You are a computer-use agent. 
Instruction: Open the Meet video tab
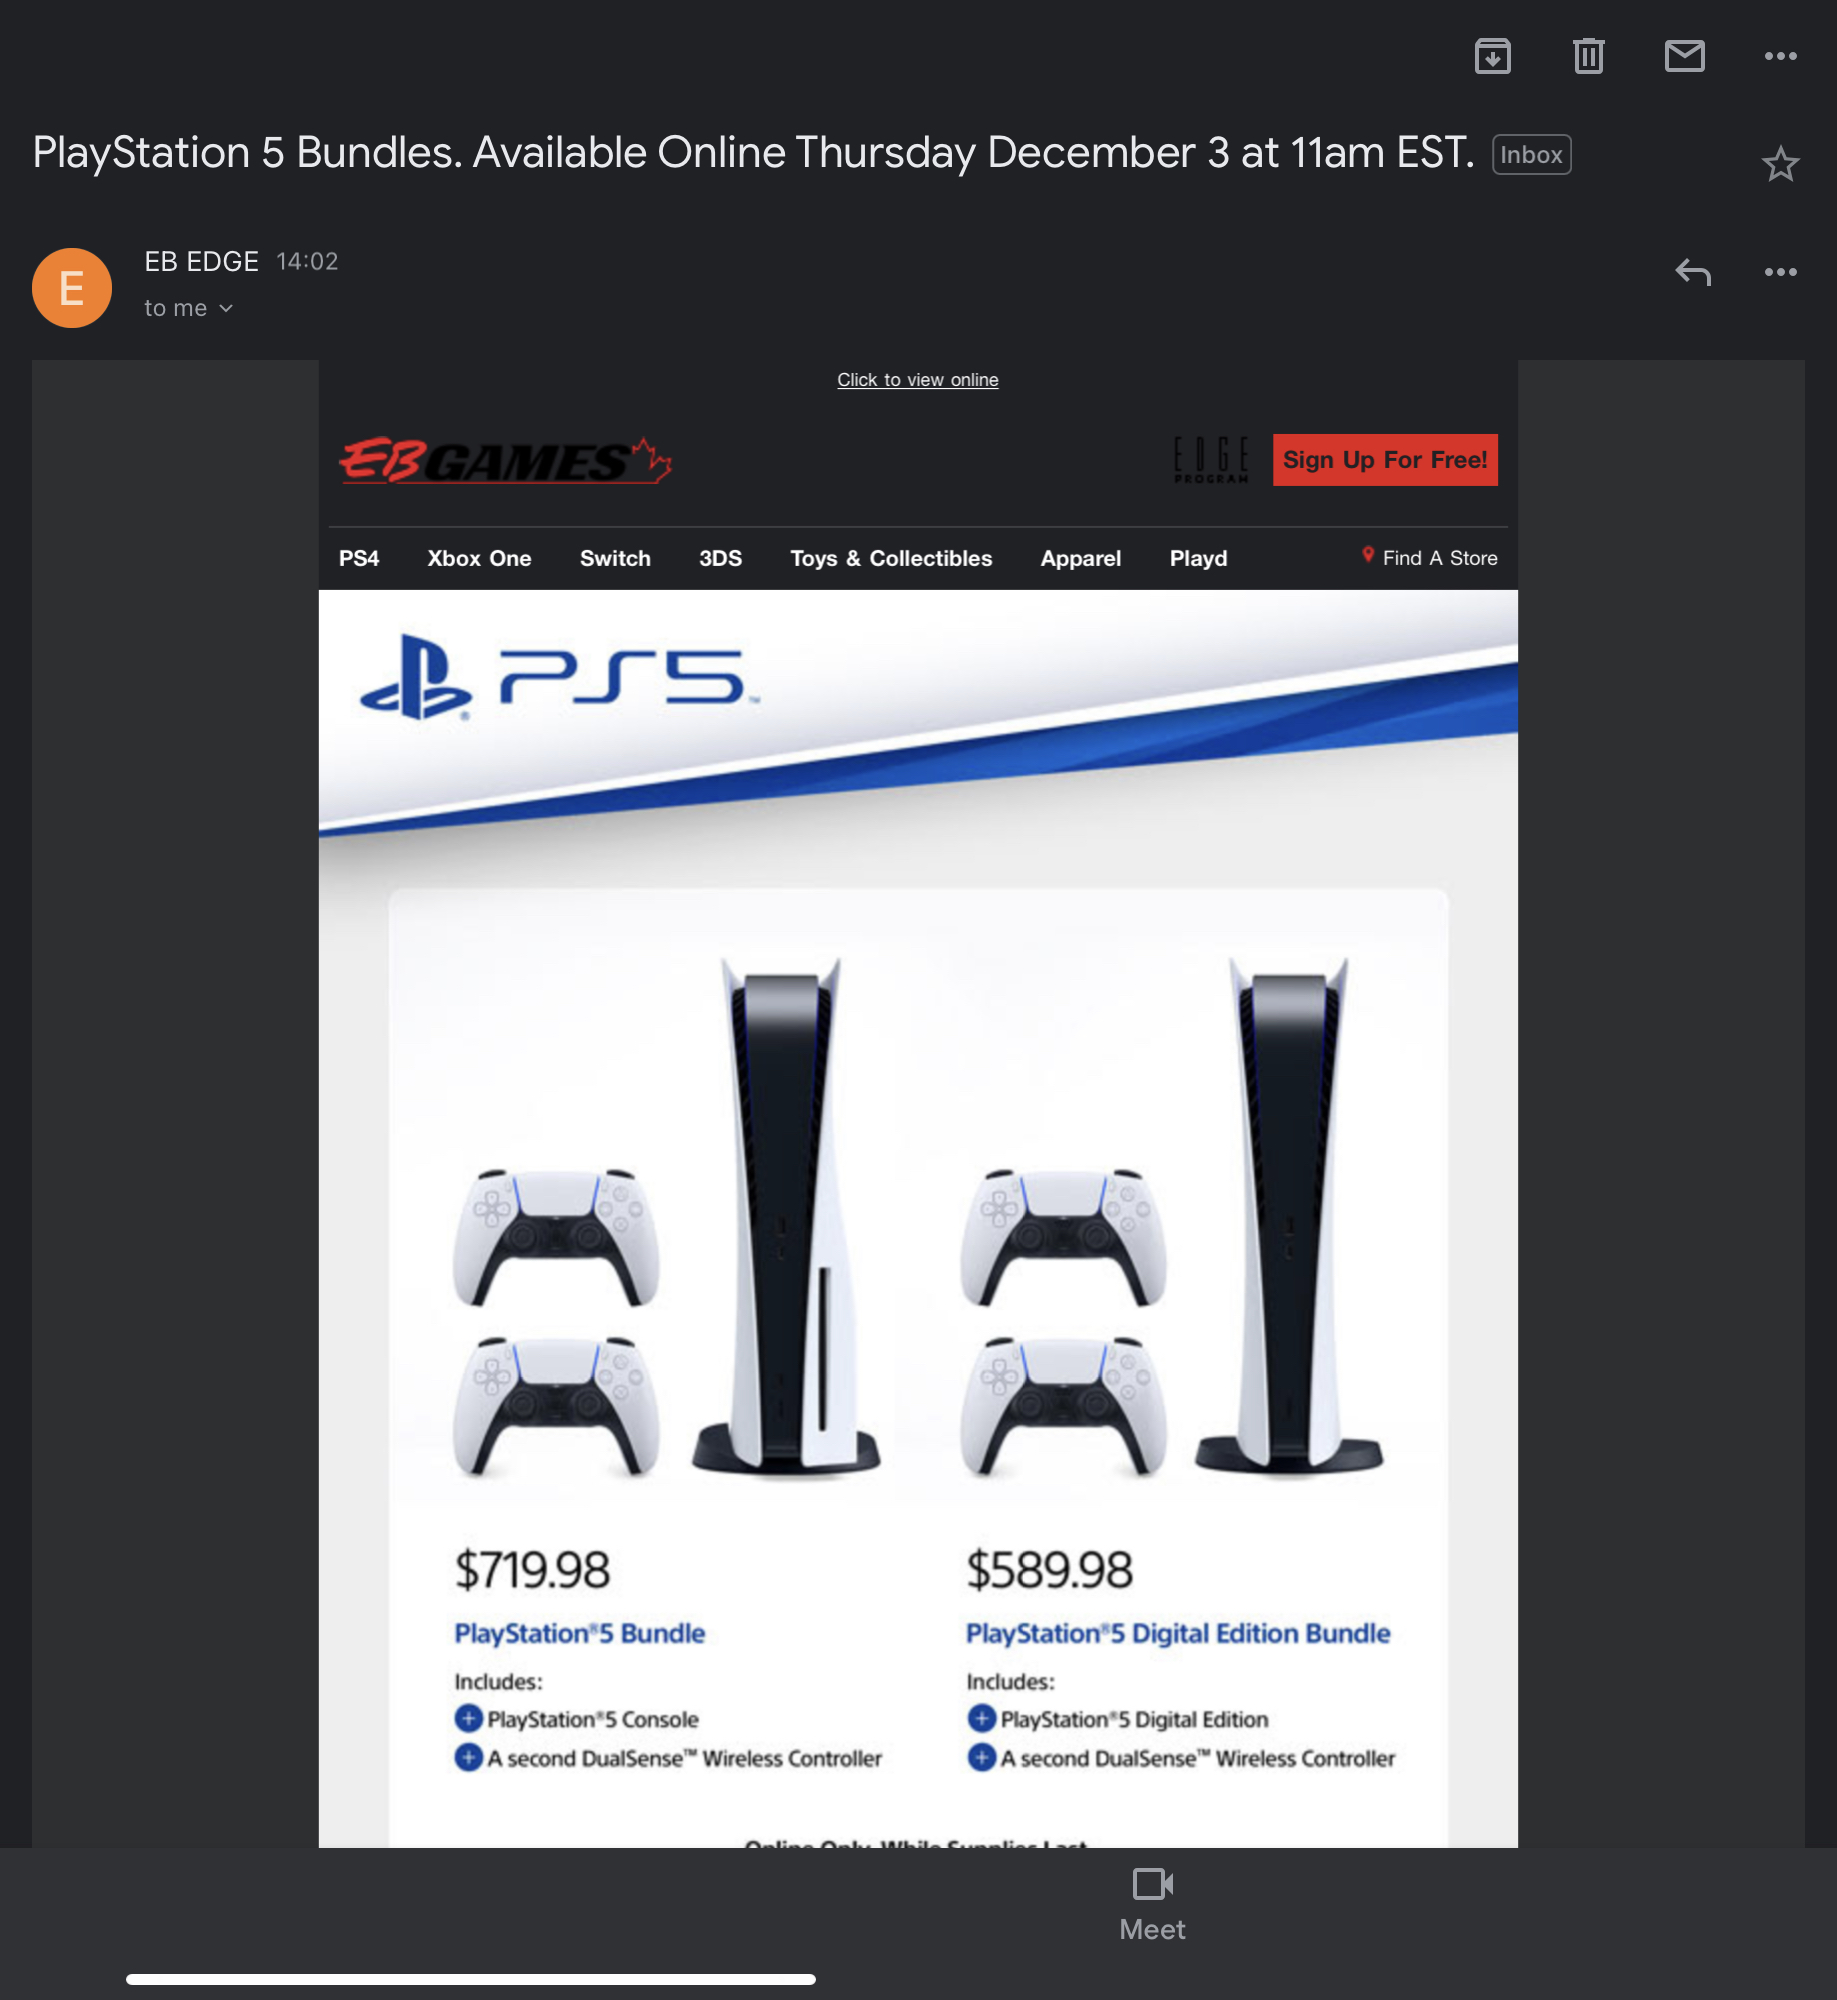(1152, 1904)
